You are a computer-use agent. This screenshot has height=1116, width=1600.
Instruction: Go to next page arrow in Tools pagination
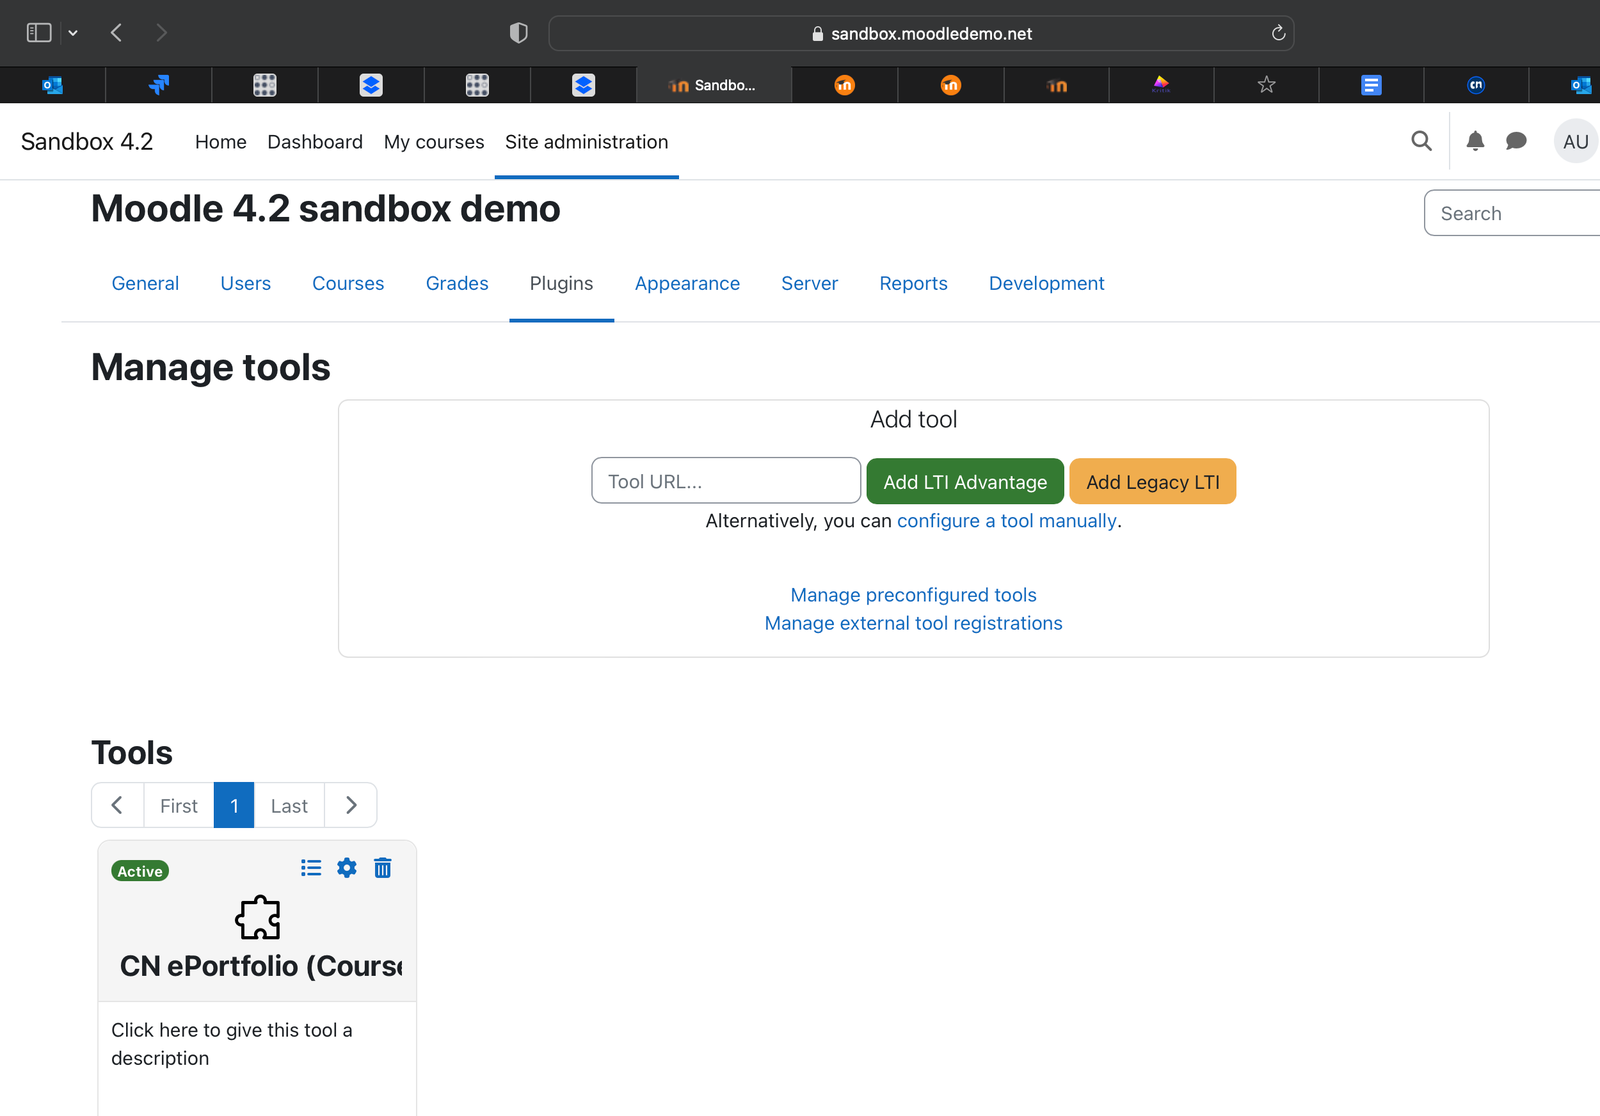pyautogui.click(x=351, y=805)
